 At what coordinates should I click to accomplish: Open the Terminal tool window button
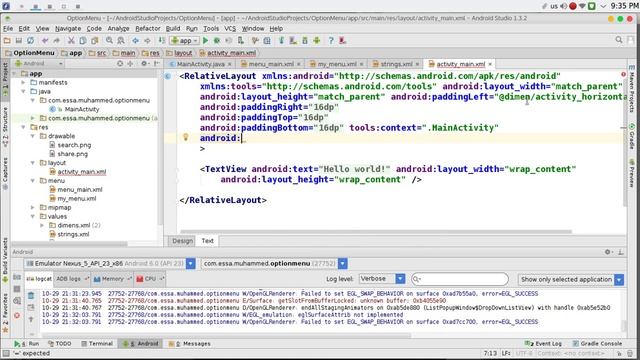97,344
